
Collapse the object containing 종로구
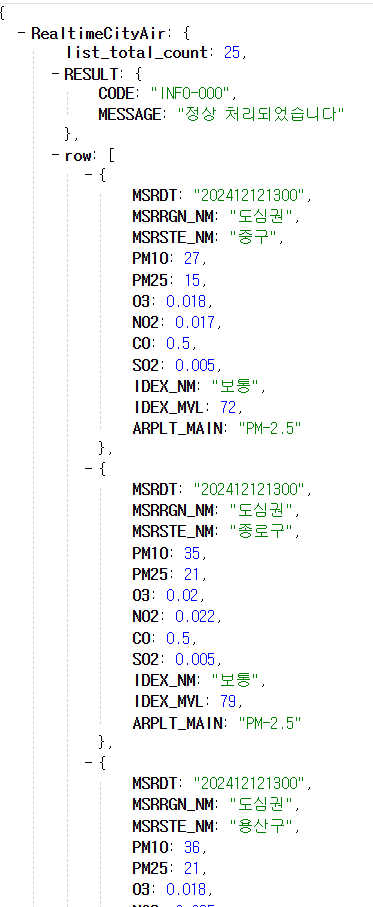click(88, 469)
